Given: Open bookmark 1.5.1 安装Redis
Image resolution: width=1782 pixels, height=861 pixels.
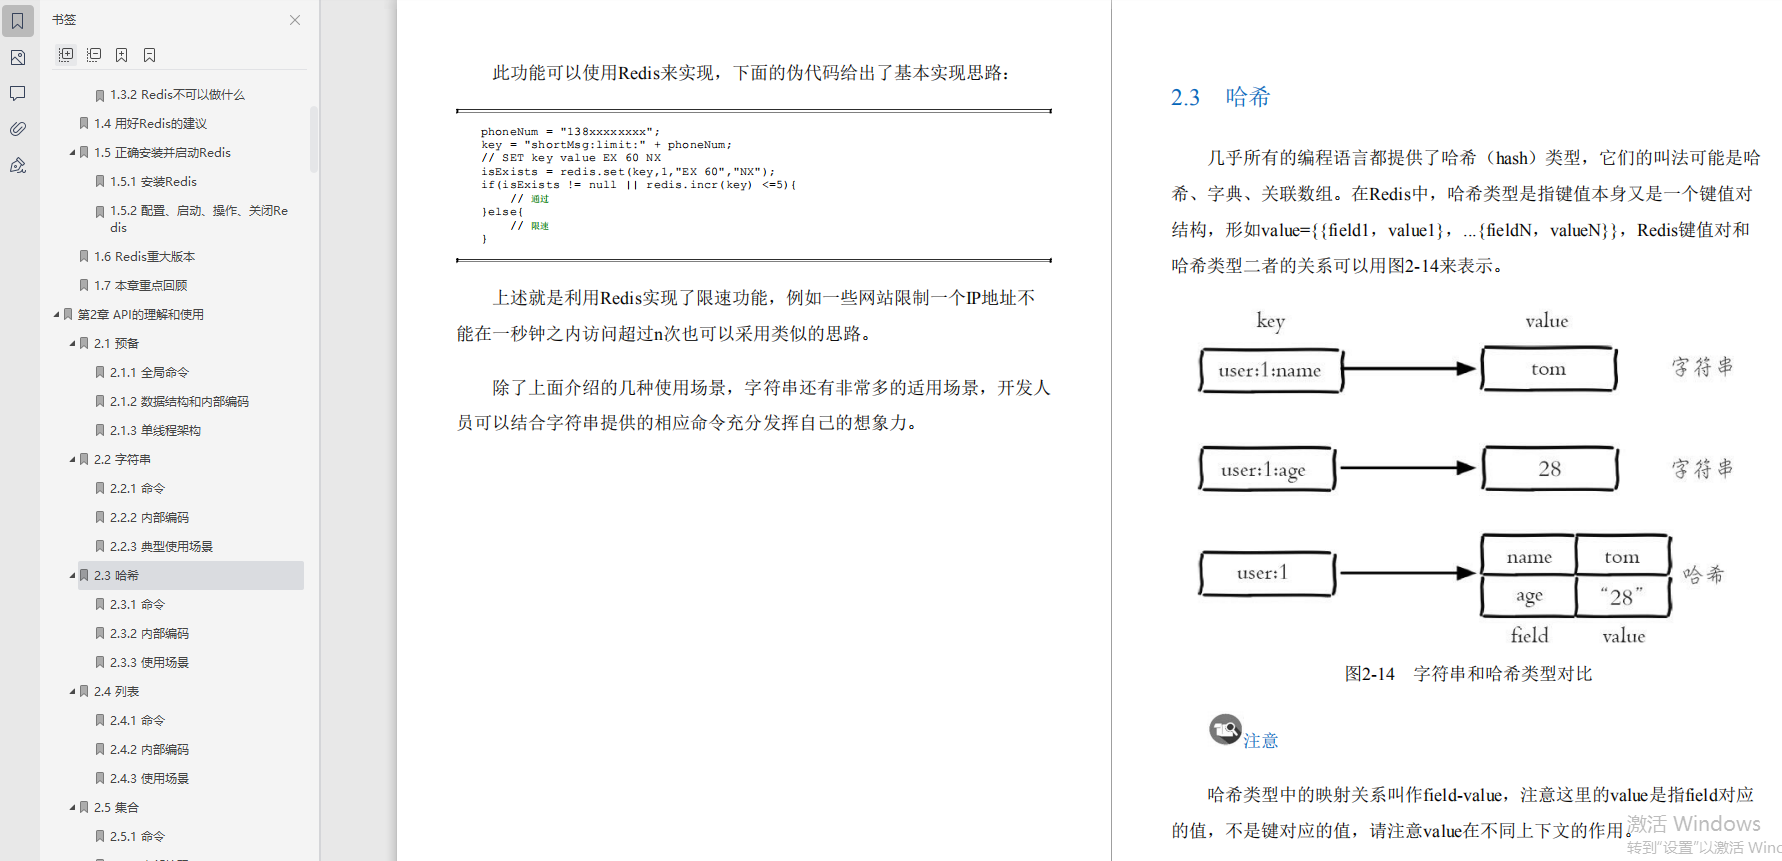Looking at the screenshot, I should (x=153, y=182).
